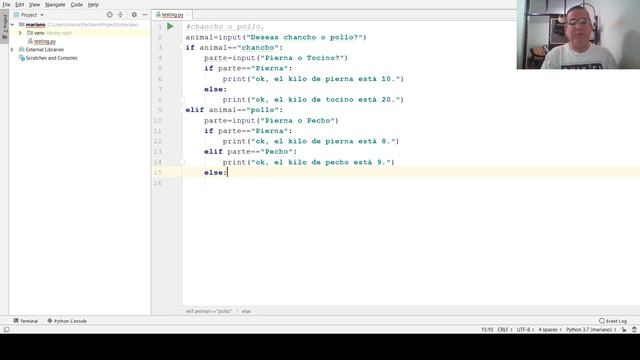Toggle code fold marker at line 8
This screenshot has width=640, height=360.
(x=182, y=100)
